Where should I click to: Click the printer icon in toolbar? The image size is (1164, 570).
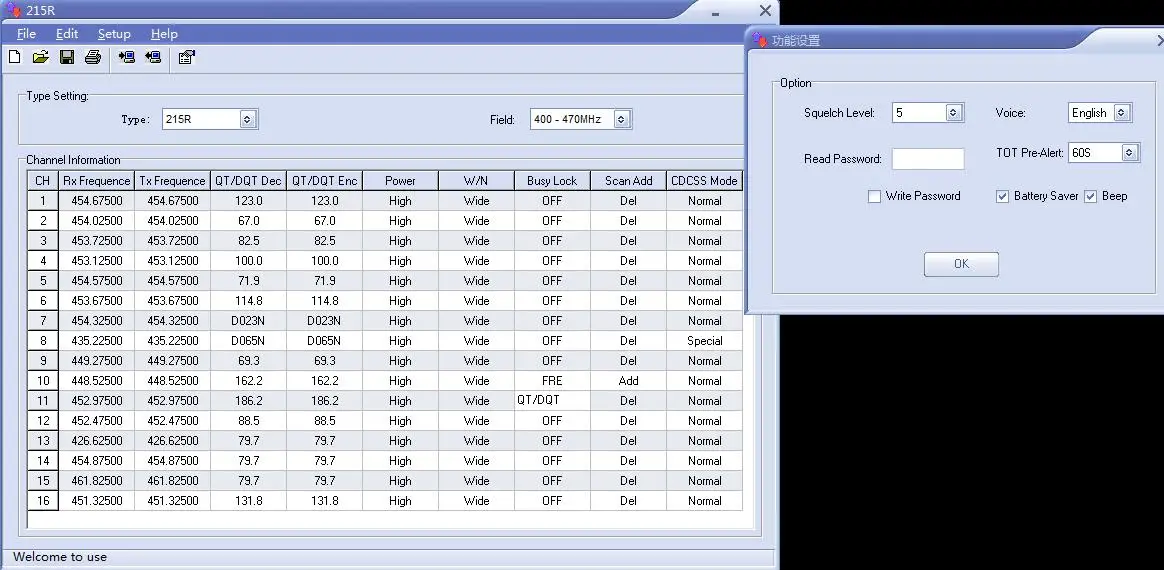click(93, 57)
